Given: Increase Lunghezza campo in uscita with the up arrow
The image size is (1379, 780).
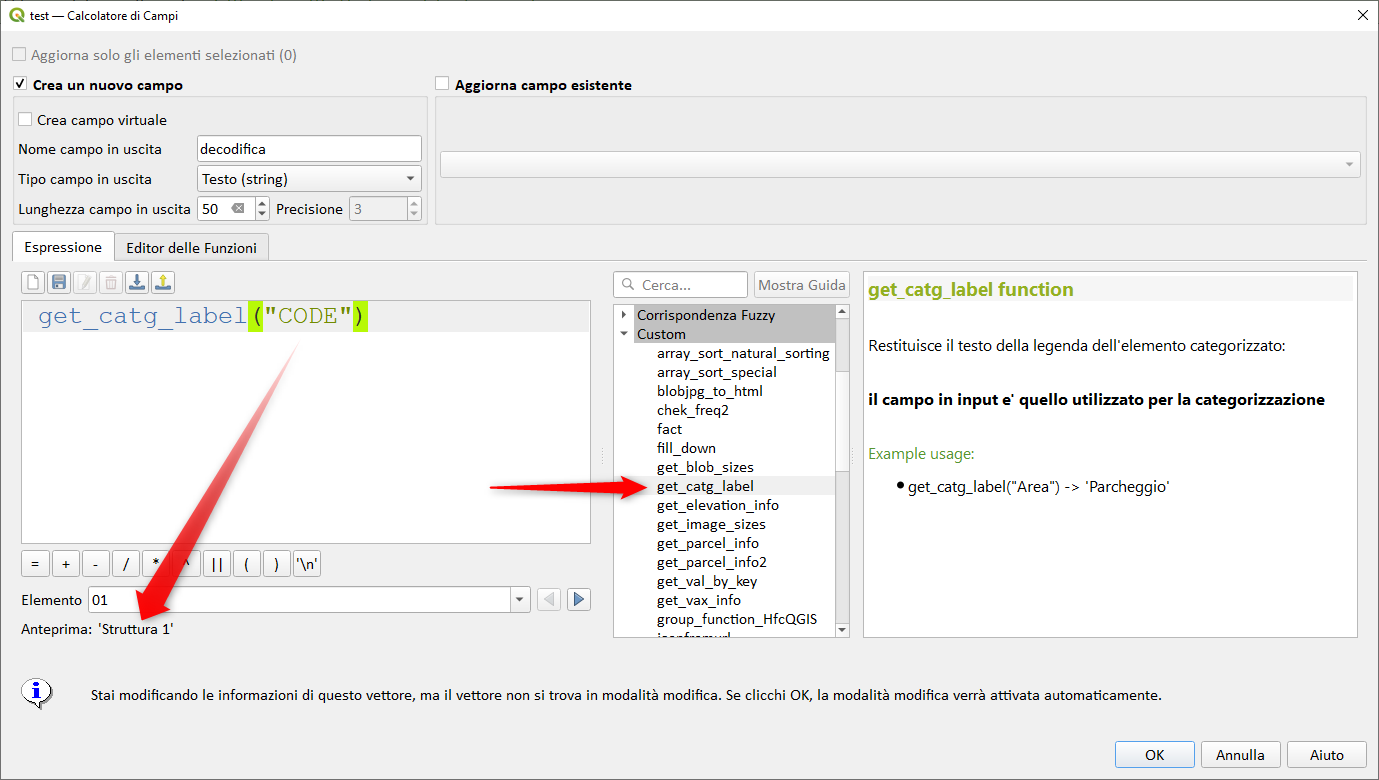Looking at the screenshot, I should (263, 204).
